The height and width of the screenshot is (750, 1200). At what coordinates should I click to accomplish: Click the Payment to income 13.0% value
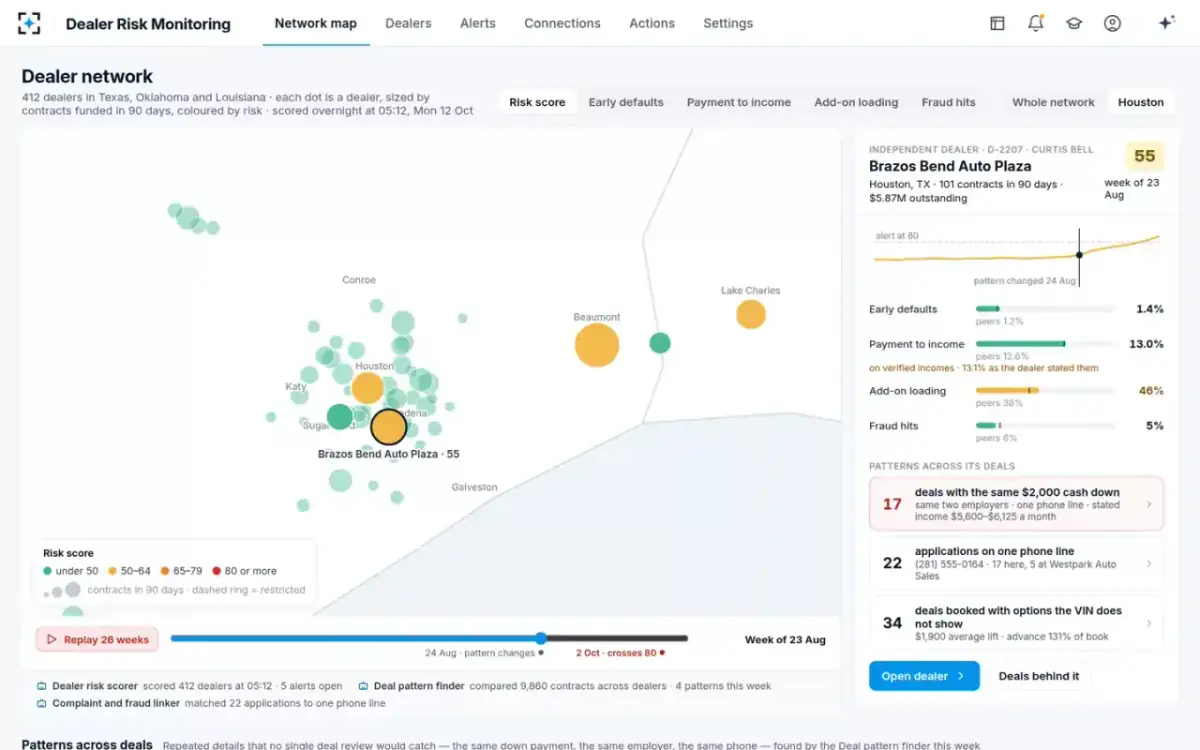coord(1146,344)
